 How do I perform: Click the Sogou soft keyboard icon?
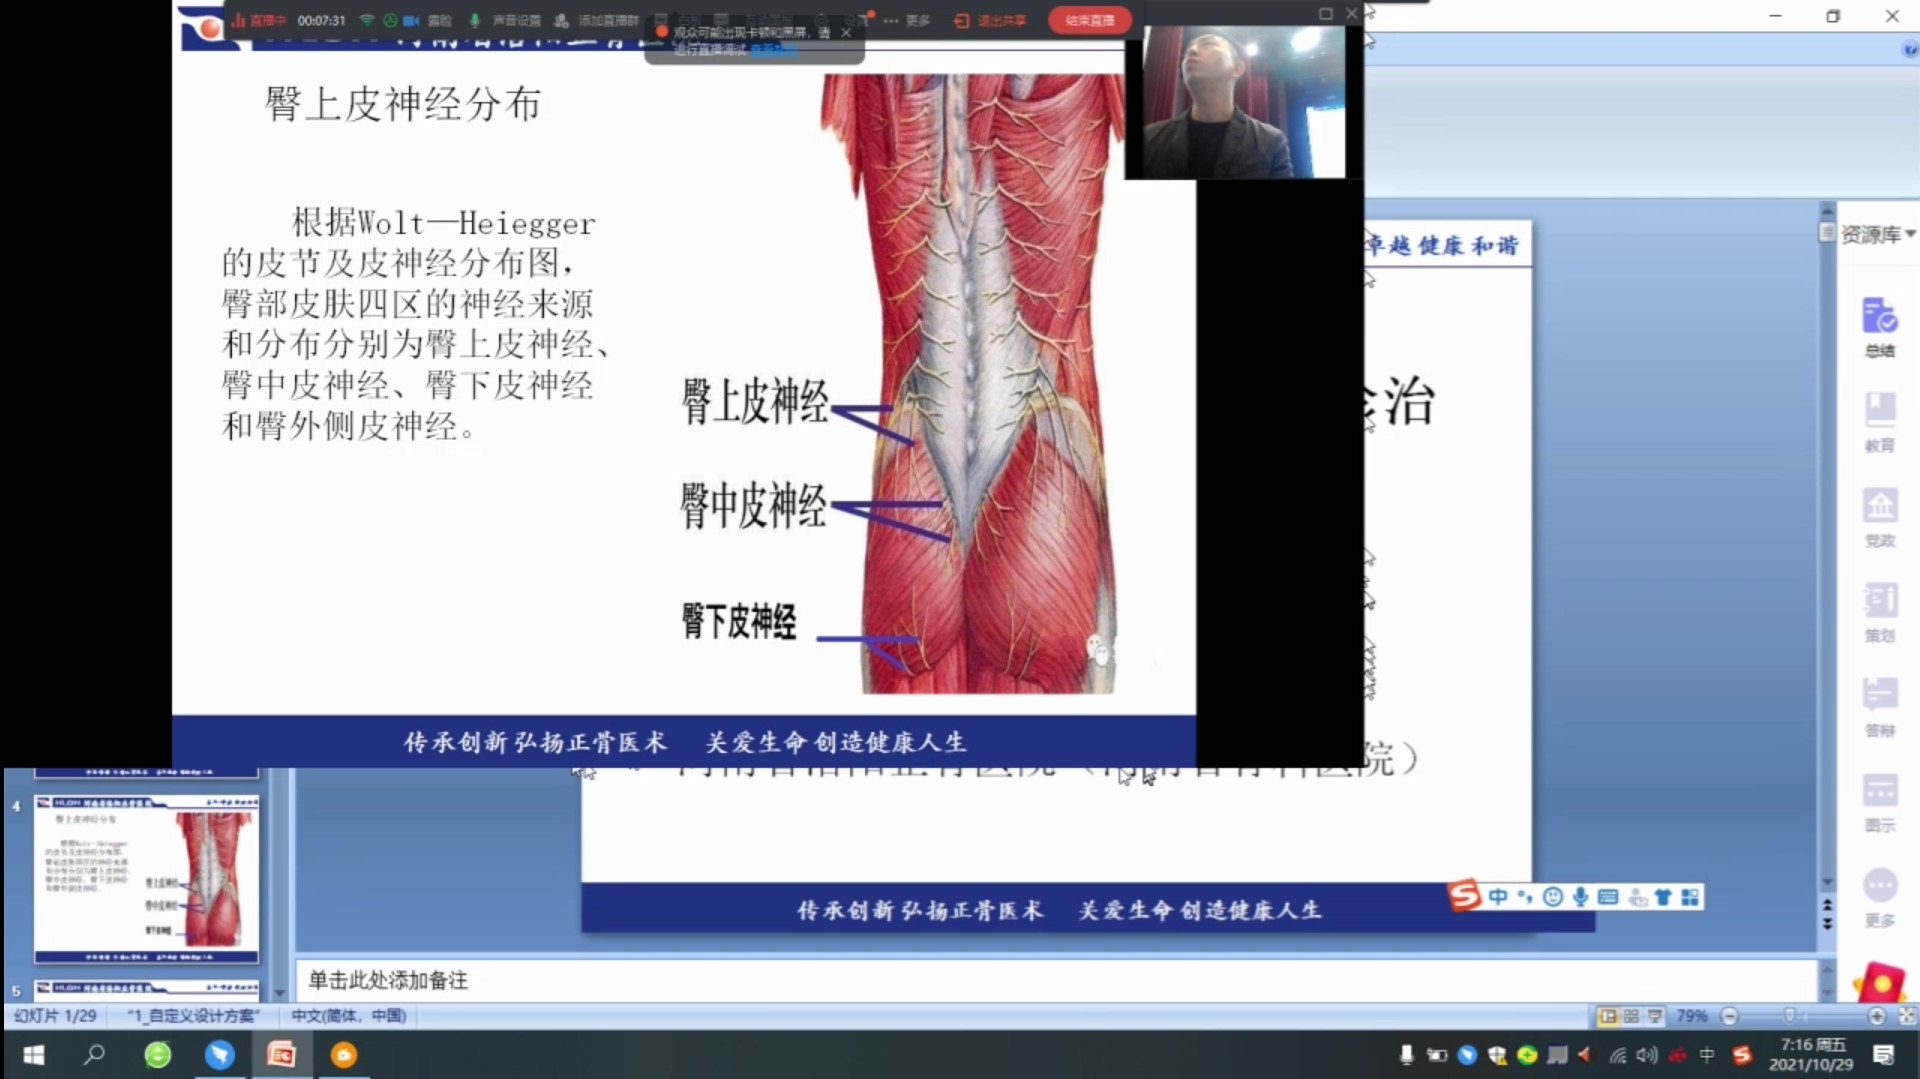[x=1608, y=897]
